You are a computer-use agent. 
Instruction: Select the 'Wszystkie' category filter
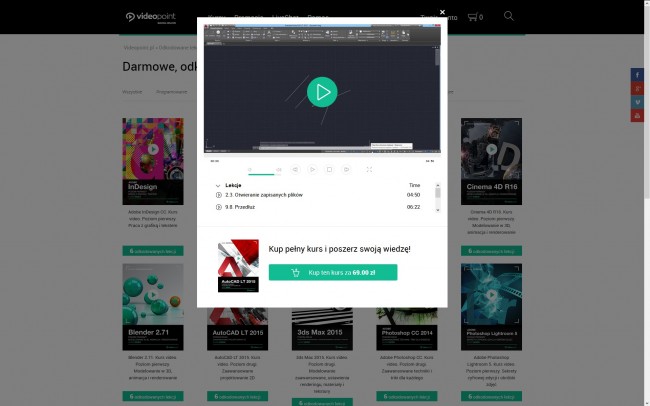click(x=132, y=92)
